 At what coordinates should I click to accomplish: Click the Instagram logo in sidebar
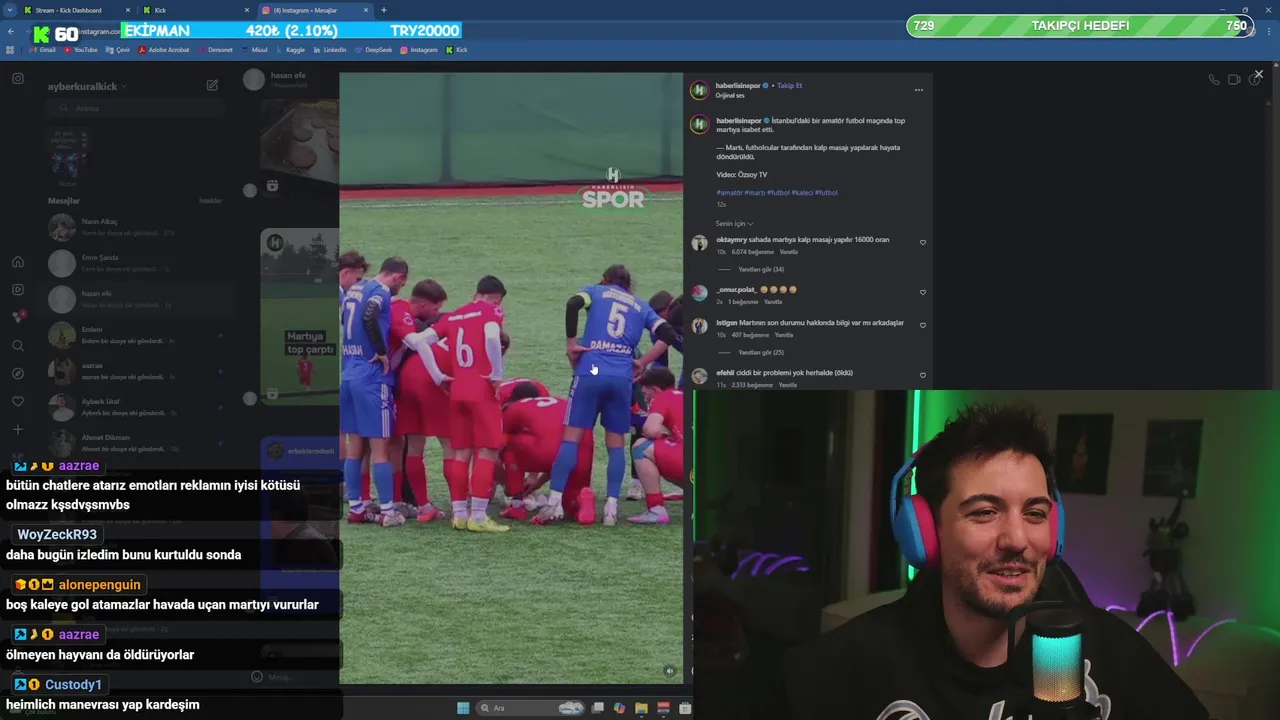tap(18, 78)
